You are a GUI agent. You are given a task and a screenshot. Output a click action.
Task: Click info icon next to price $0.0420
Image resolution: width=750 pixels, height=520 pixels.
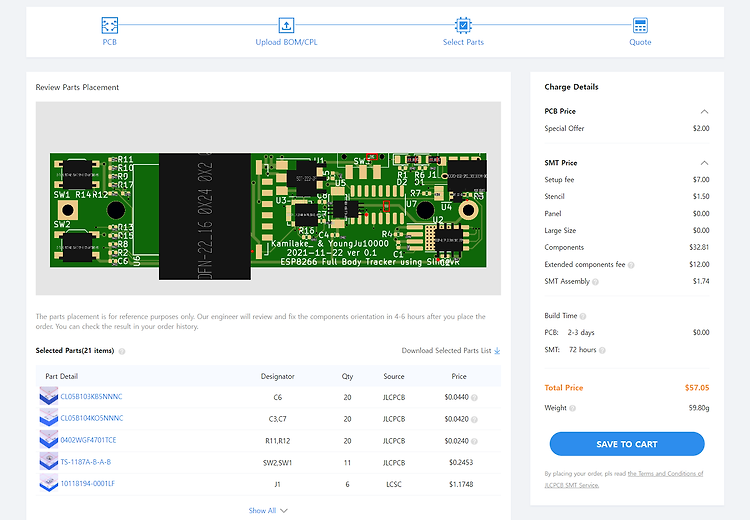tap(474, 420)
